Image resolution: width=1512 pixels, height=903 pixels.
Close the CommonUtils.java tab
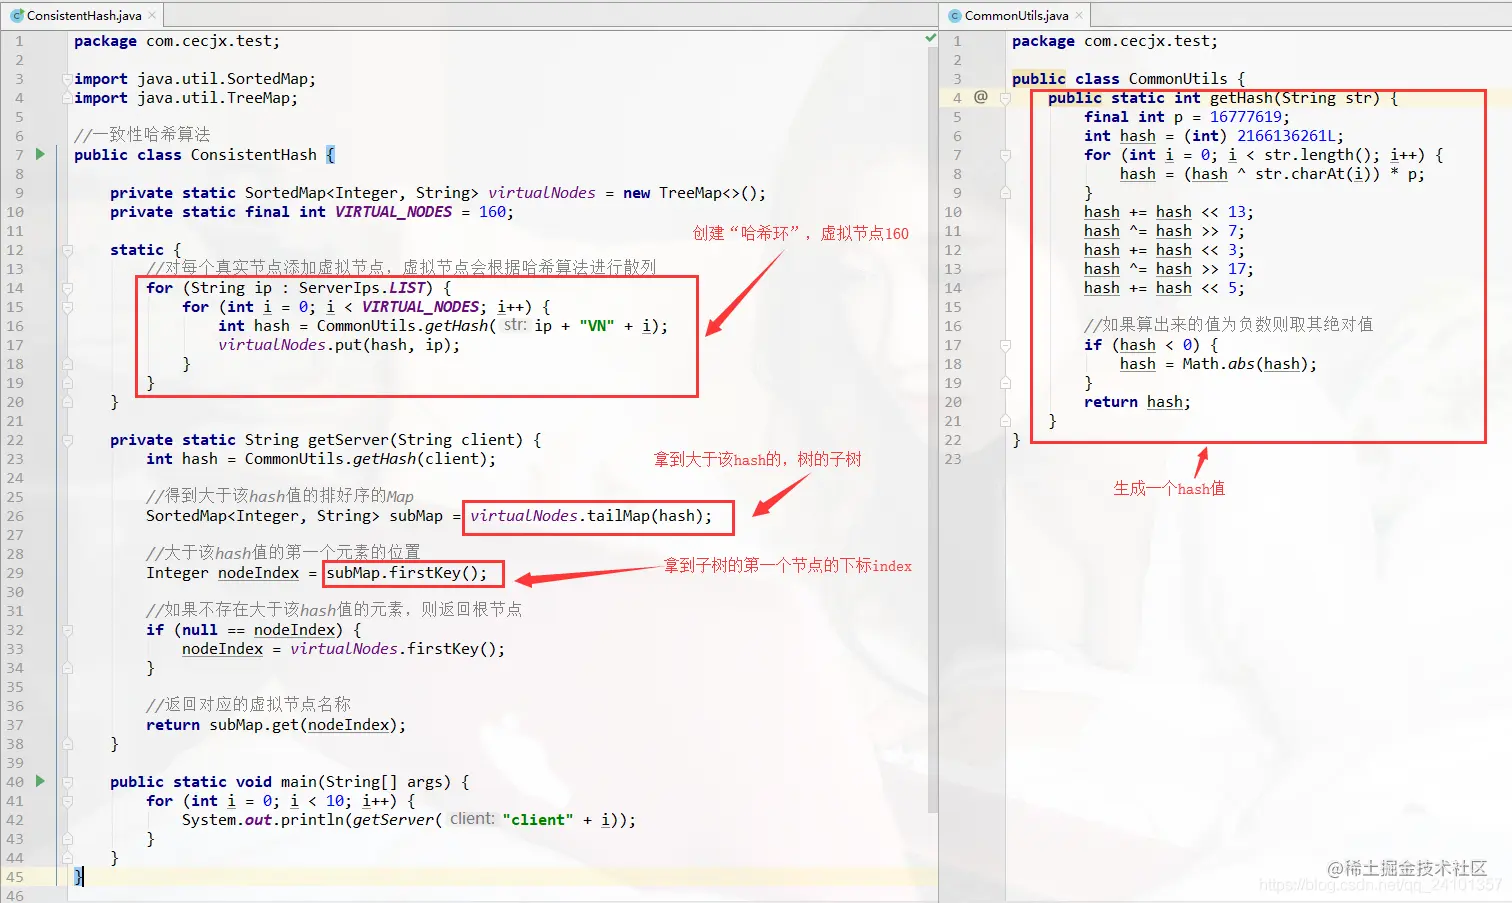1079,15
